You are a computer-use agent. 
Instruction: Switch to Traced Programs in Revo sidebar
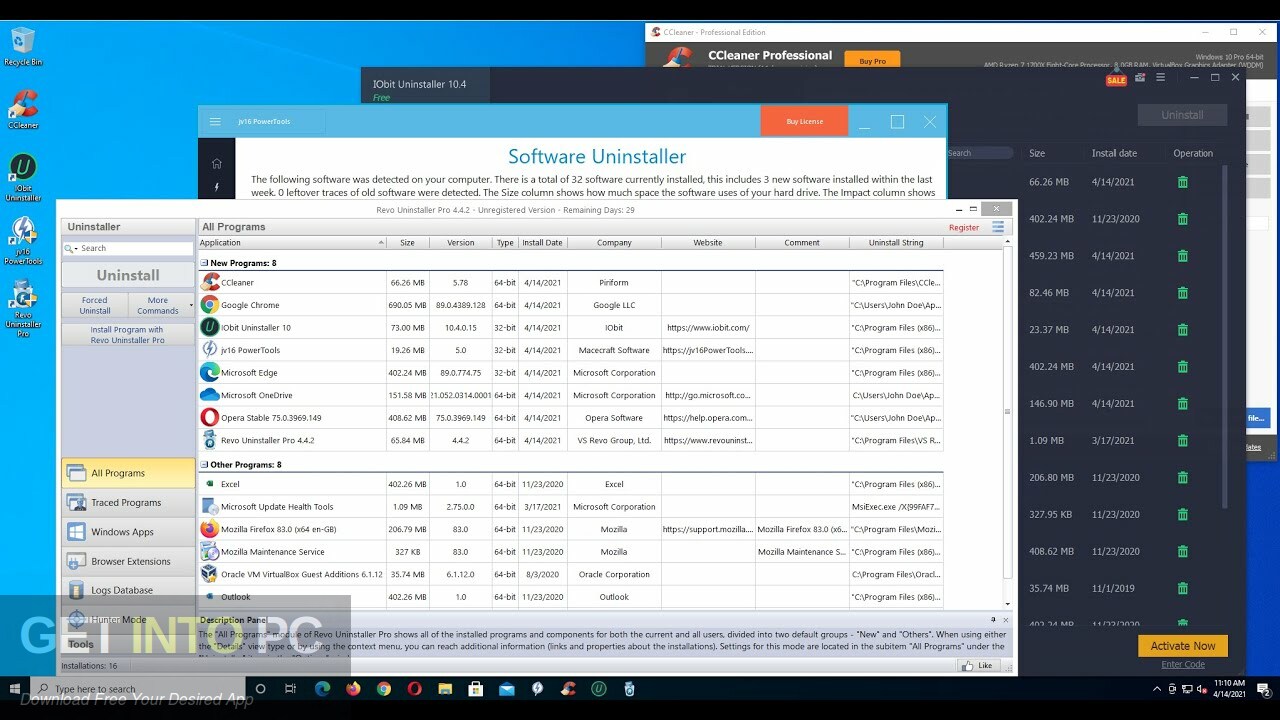[128, 502]
